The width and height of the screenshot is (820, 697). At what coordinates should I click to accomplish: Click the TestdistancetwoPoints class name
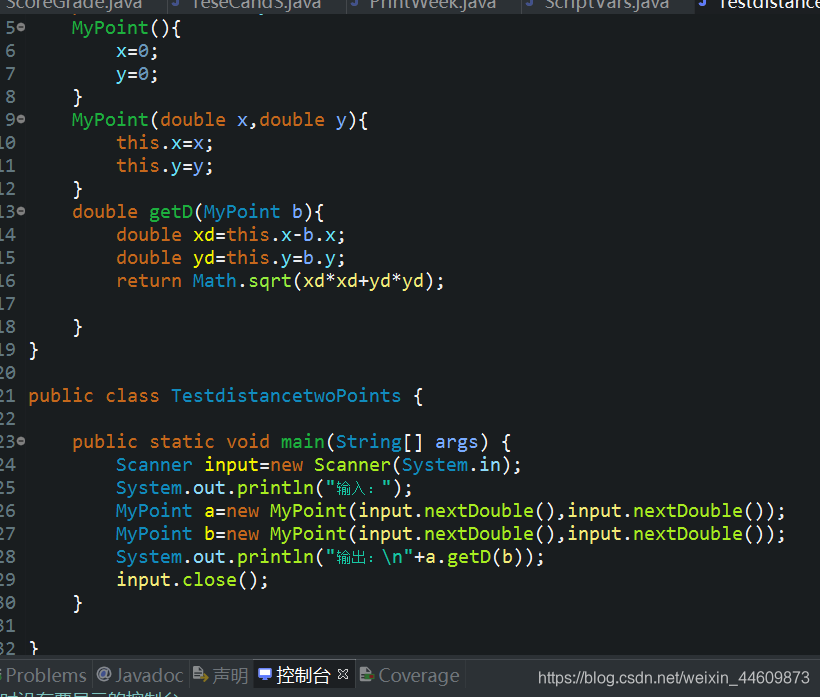[286, 396]
